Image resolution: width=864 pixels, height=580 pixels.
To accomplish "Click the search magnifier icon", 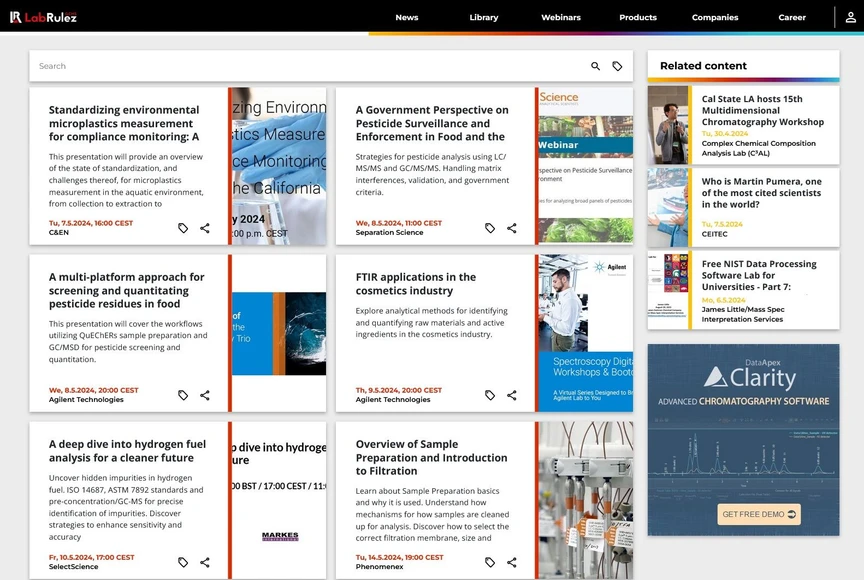I will pyautogui.click(x=595, y=66).
